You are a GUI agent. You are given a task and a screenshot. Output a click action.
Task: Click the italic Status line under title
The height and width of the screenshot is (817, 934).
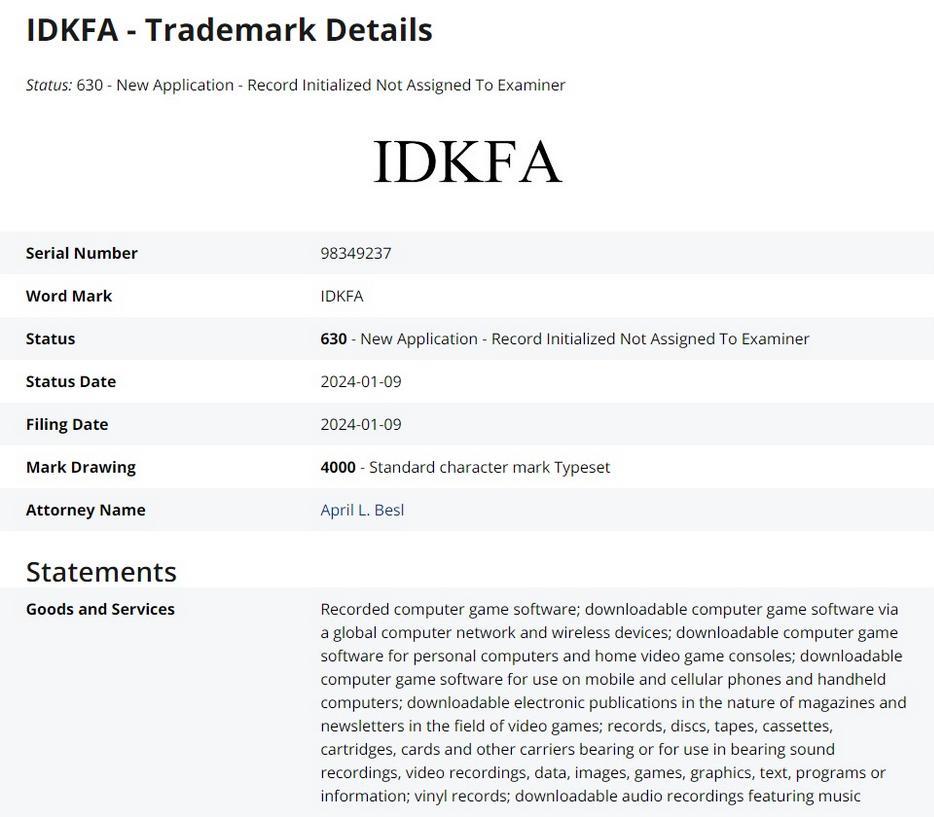[295, 85]
